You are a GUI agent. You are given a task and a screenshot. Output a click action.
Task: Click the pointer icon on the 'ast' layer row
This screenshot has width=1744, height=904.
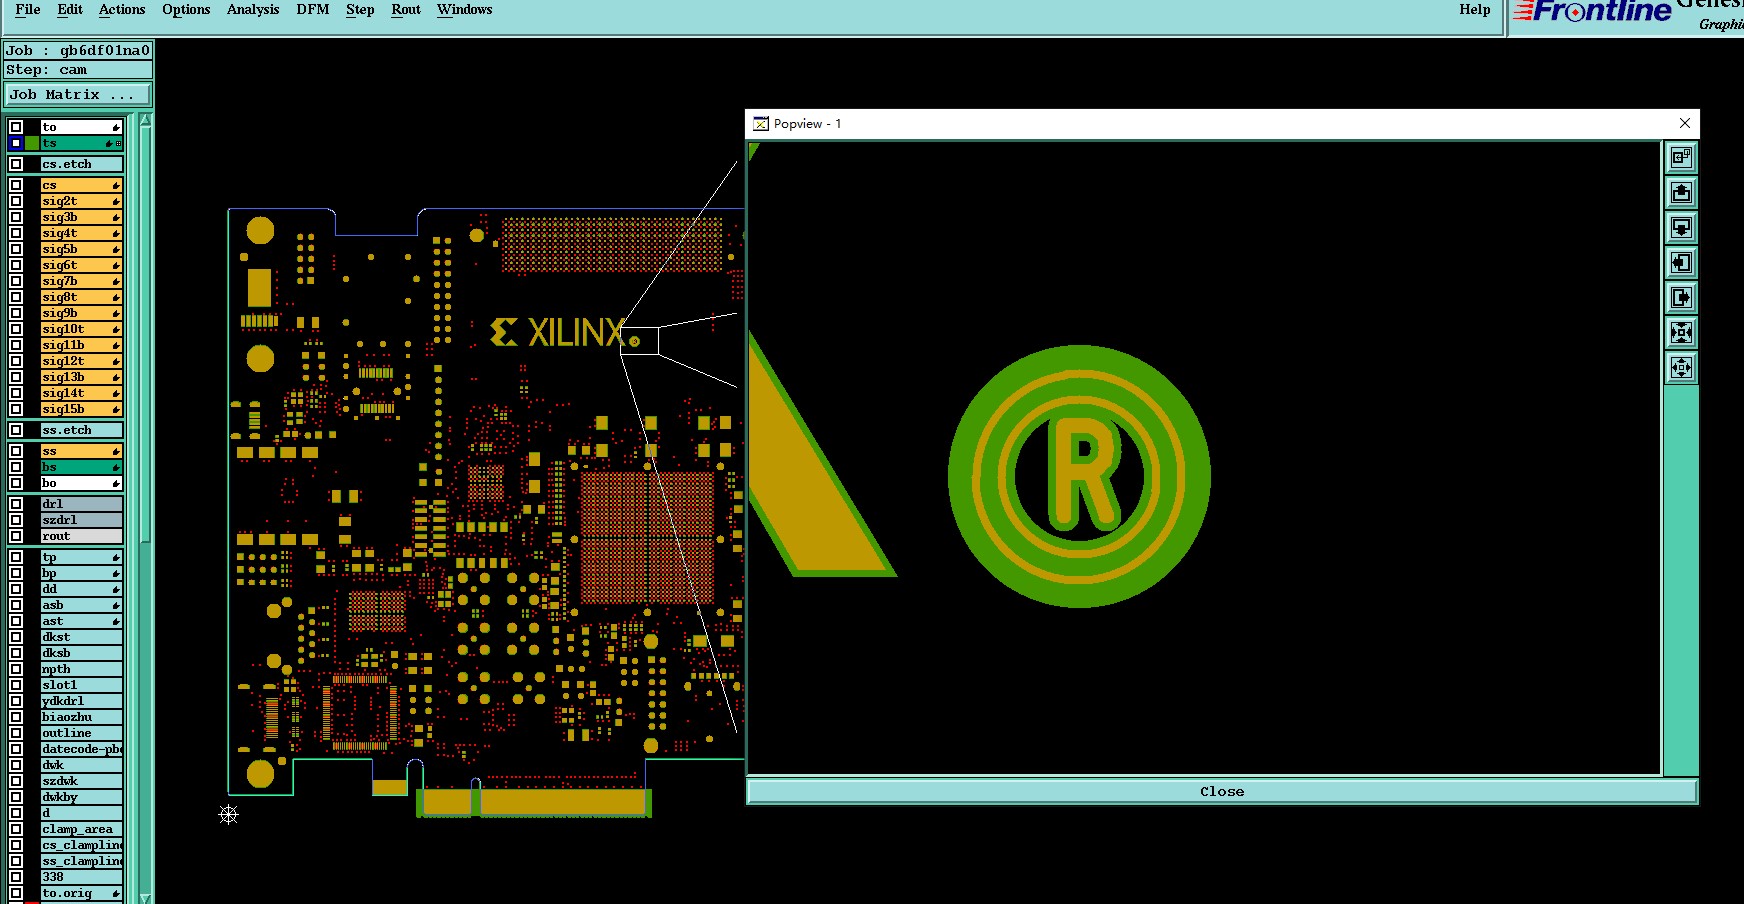116,622
